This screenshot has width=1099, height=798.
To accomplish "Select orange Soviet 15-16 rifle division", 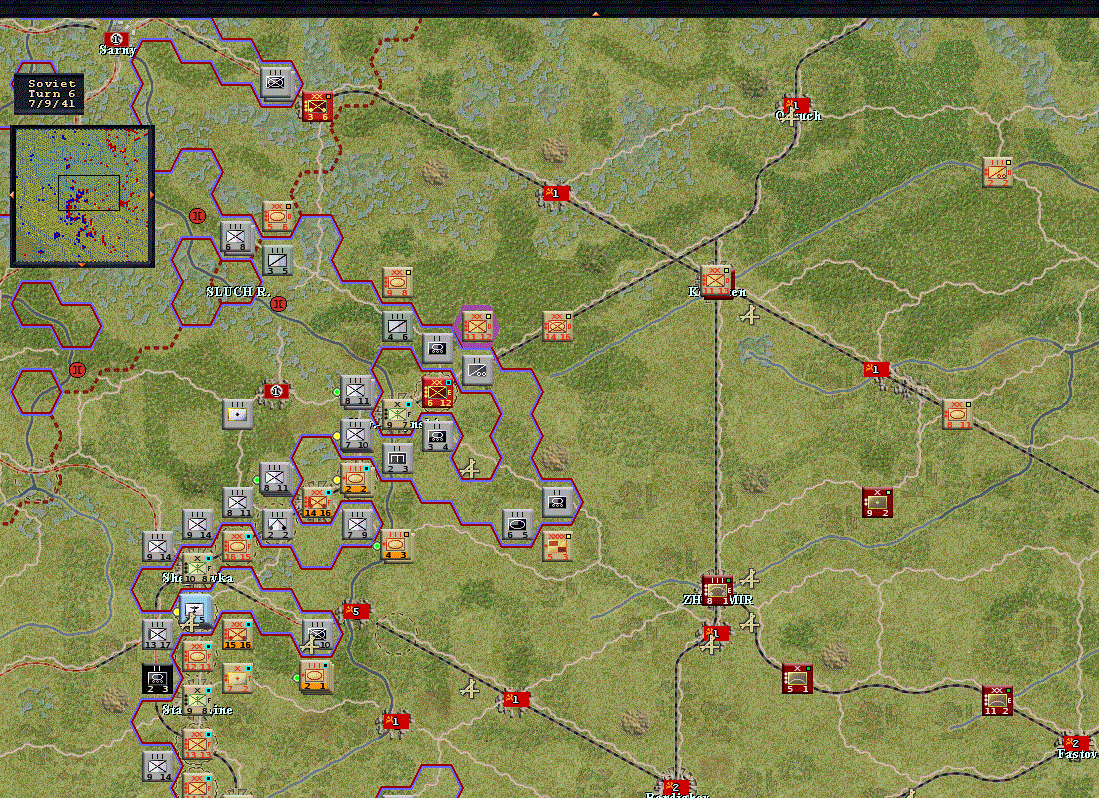I will (x=237, y=634).
